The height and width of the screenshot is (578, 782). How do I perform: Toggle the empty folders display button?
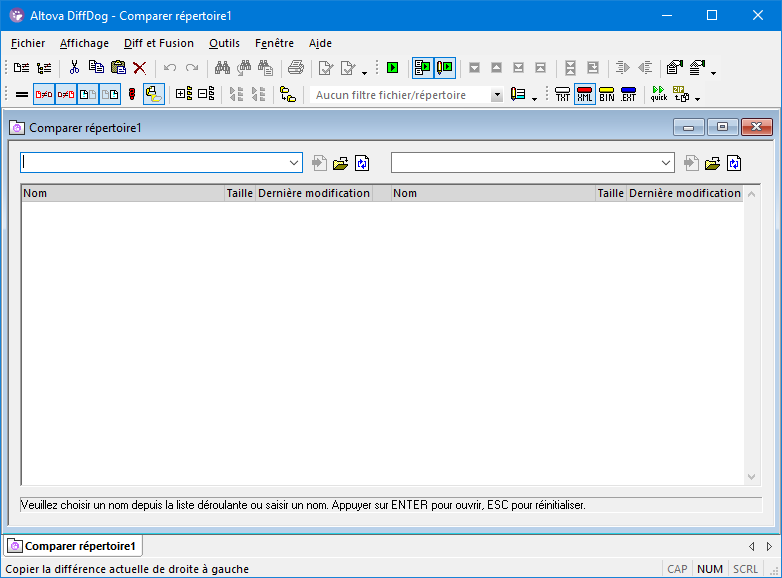(x=154, y=94)
